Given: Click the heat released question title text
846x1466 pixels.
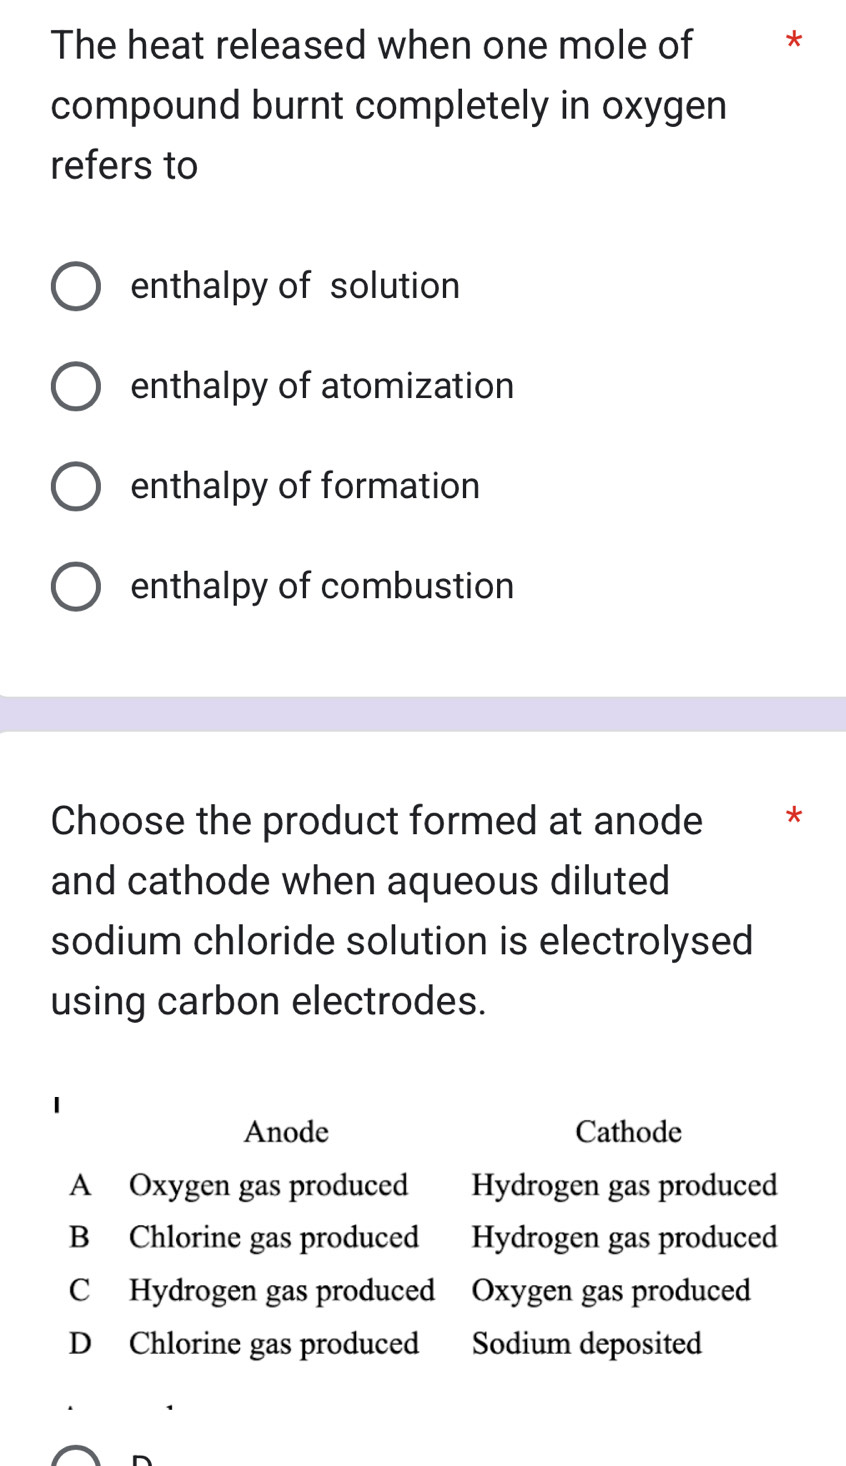Looking at the screenshot, I should 388,103.
